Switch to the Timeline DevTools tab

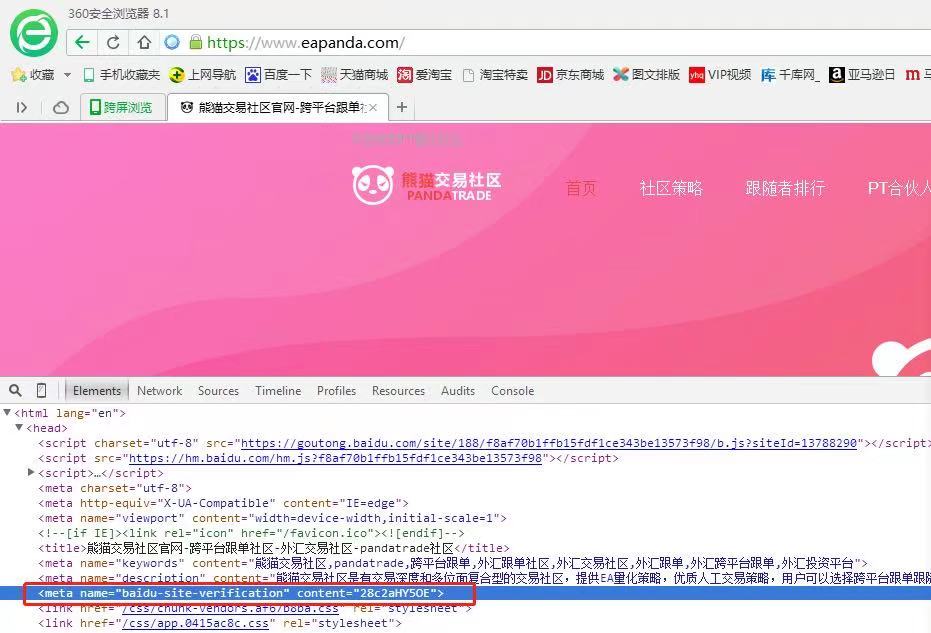(x=278, y=391)
